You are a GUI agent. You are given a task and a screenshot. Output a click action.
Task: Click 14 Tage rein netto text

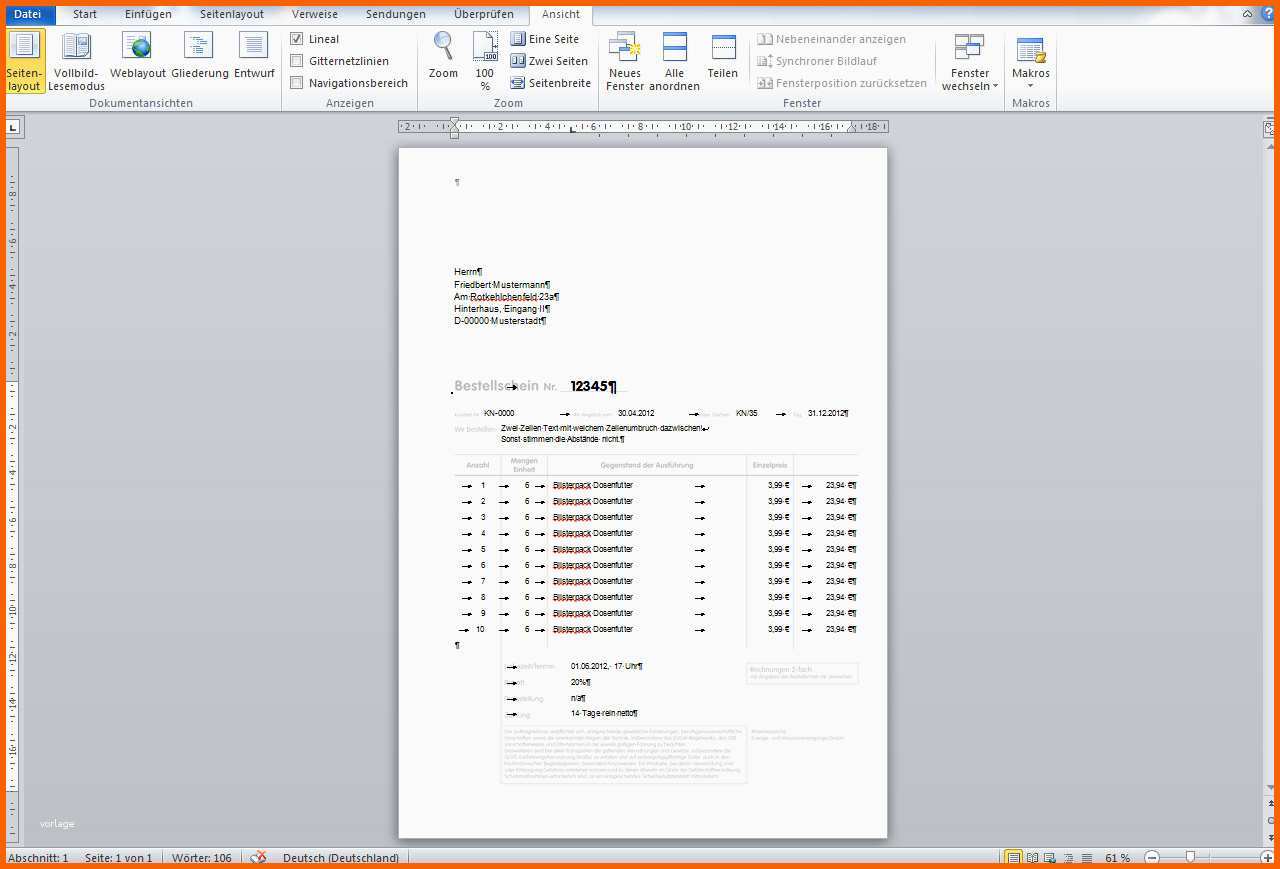tap(604, 714)
